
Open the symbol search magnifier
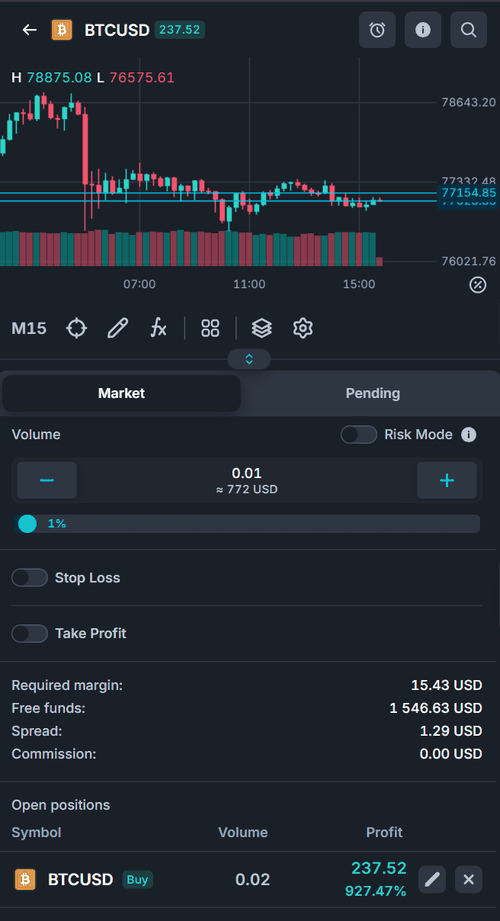click(x=469, y=30)
